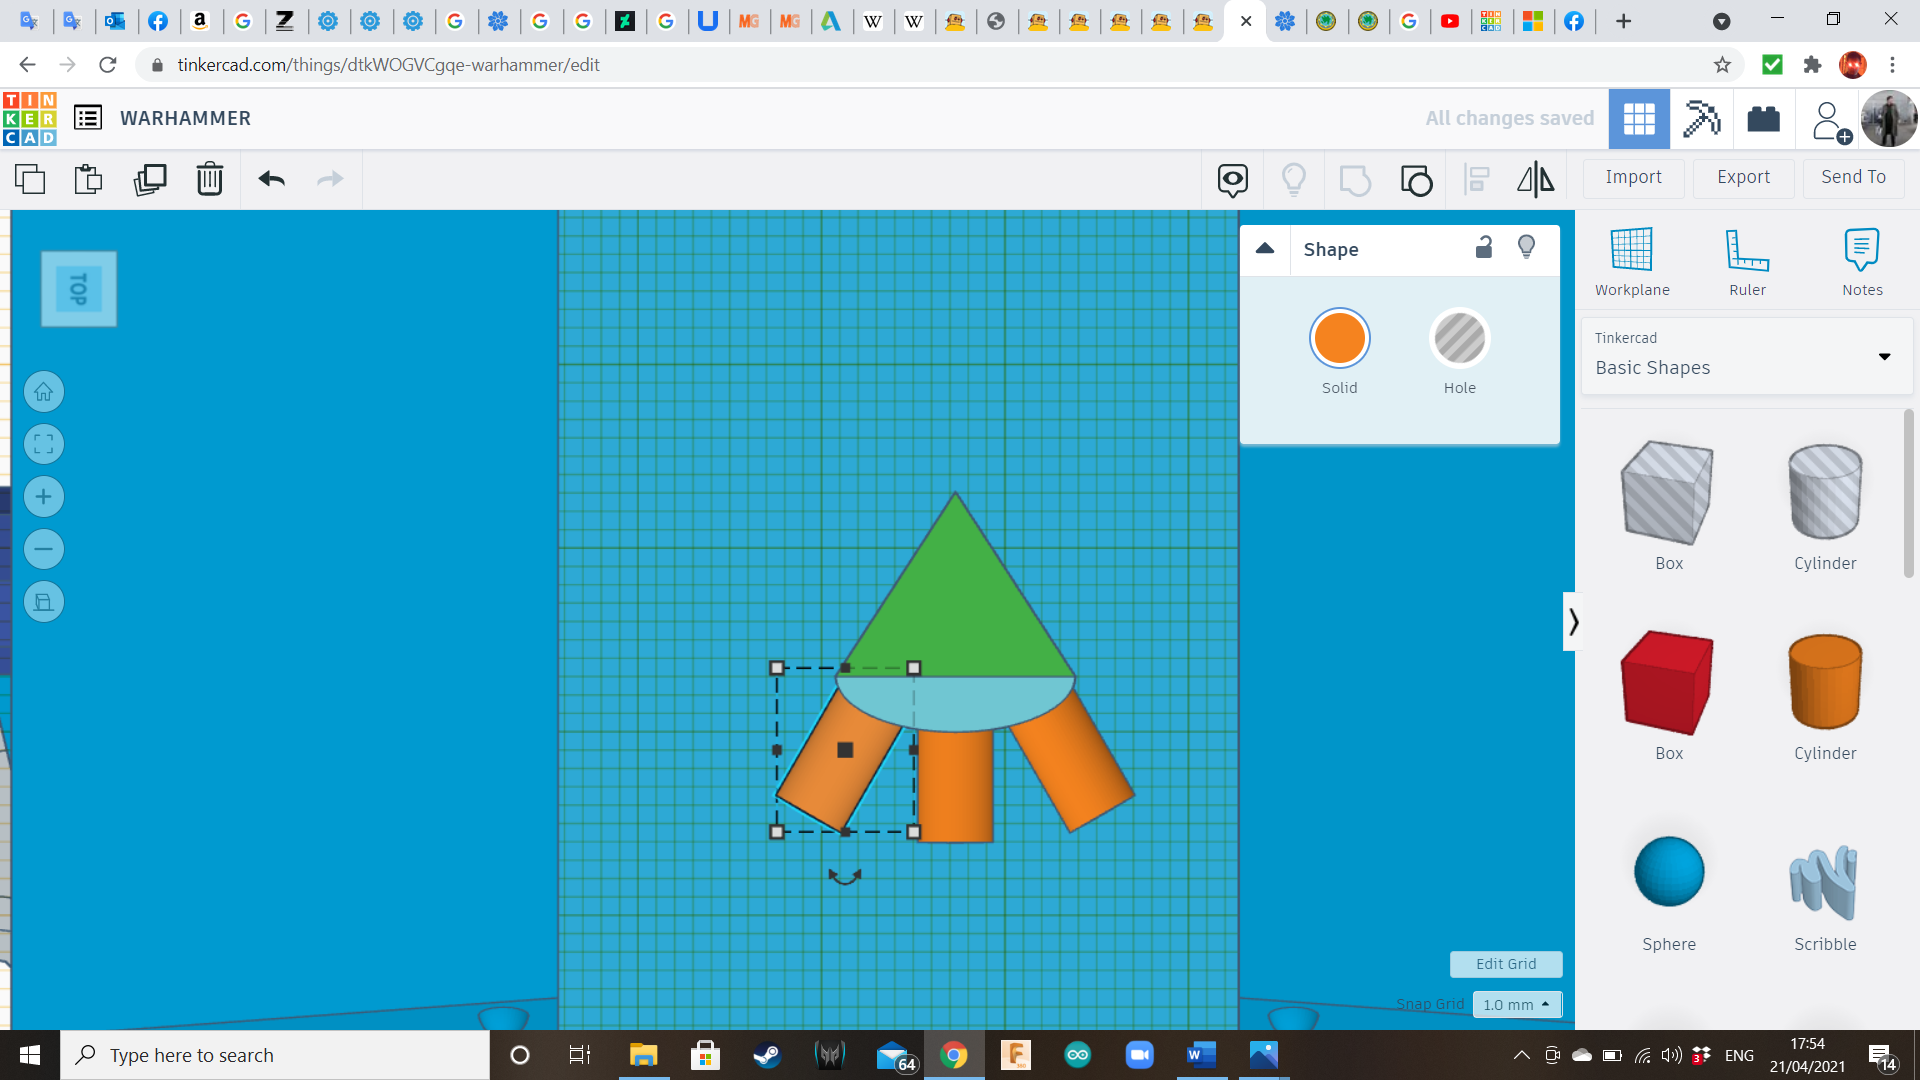Collapse the shapes sidebar using the chevron
Viewport: 1920px width, 1080px height.
pyautogui.click(x=1573, y=622)
